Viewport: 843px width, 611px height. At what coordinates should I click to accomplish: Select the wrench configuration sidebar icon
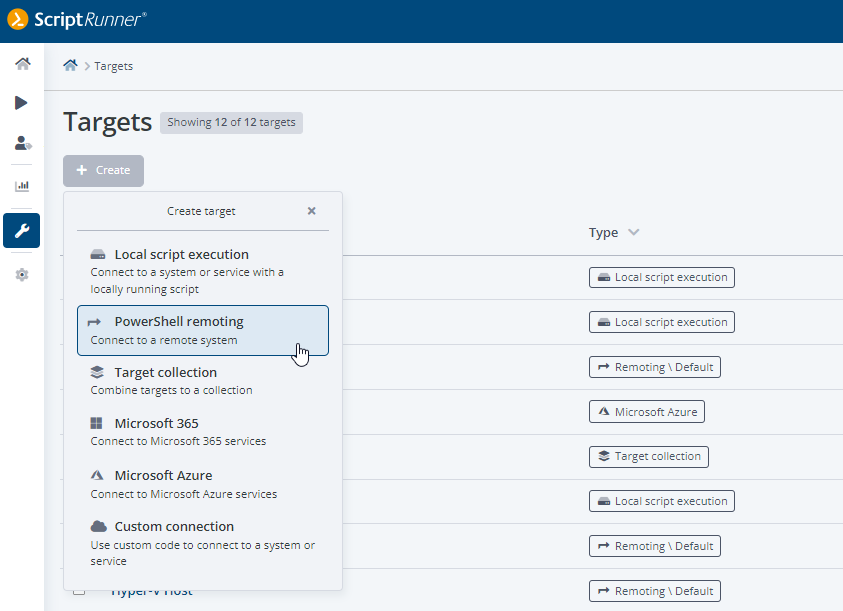point(22,231)
